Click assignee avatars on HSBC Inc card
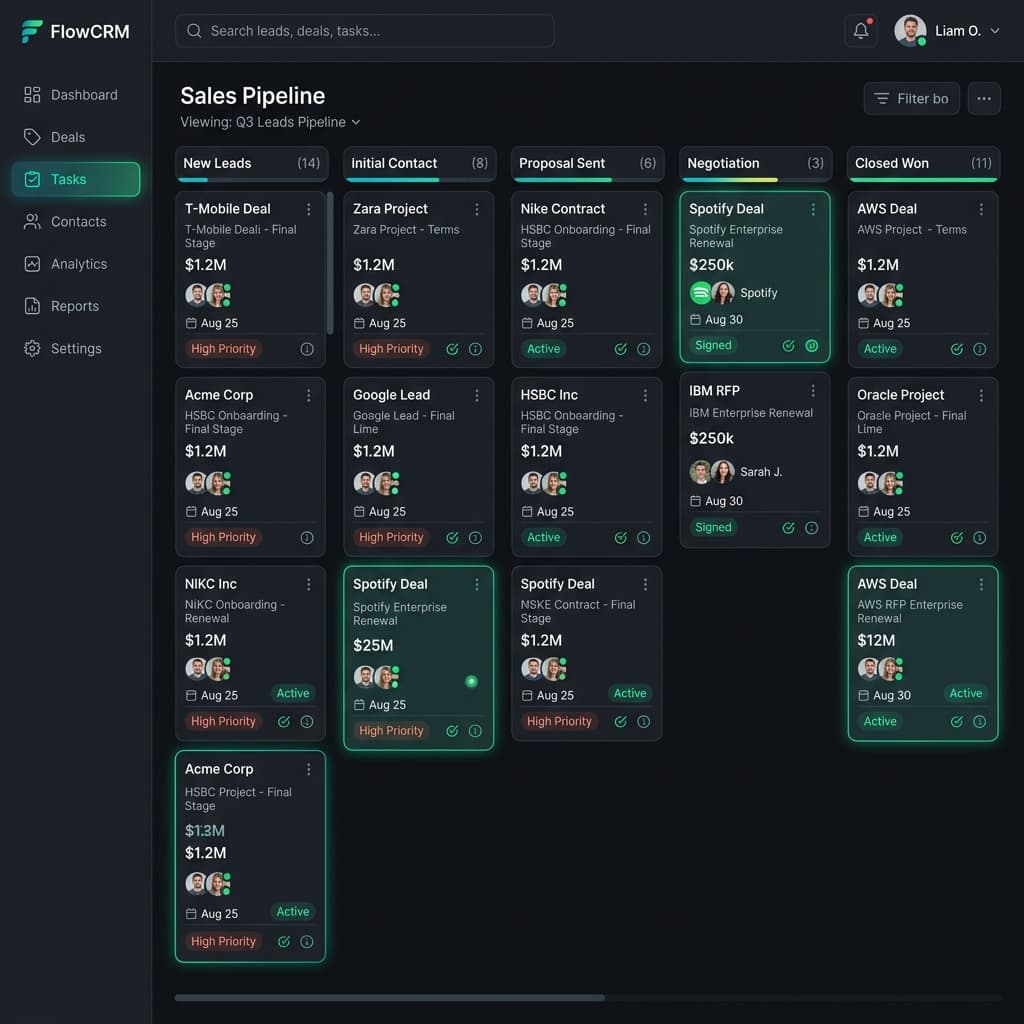The height and width of the screenshot is (1024, 1024). (x=544, y=483)
